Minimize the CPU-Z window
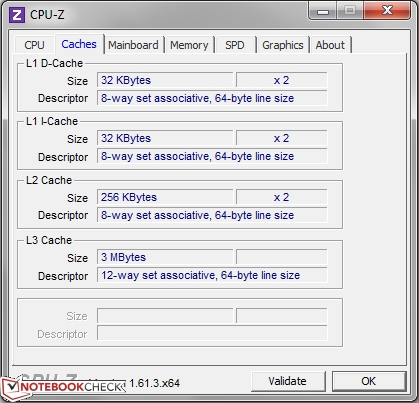Screen dimensions: 419x403 323,12
